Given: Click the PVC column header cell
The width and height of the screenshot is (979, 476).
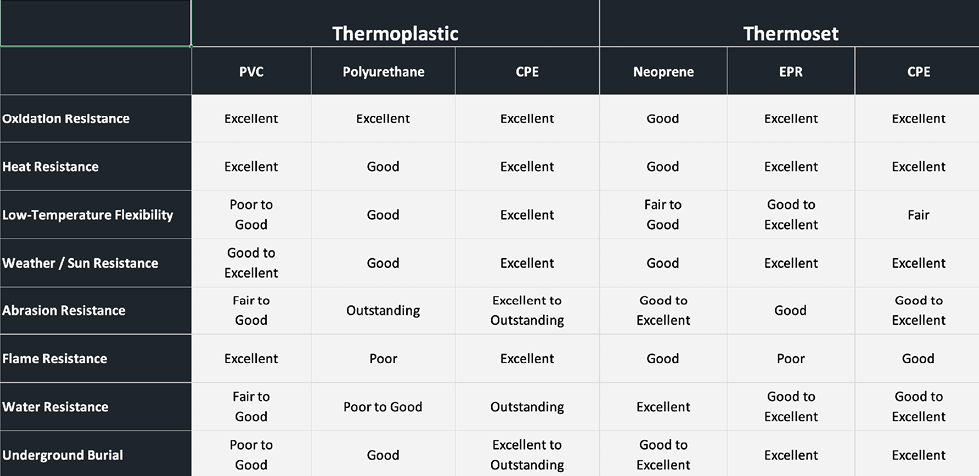Looking at the screenshot, I should coord(251,71).
